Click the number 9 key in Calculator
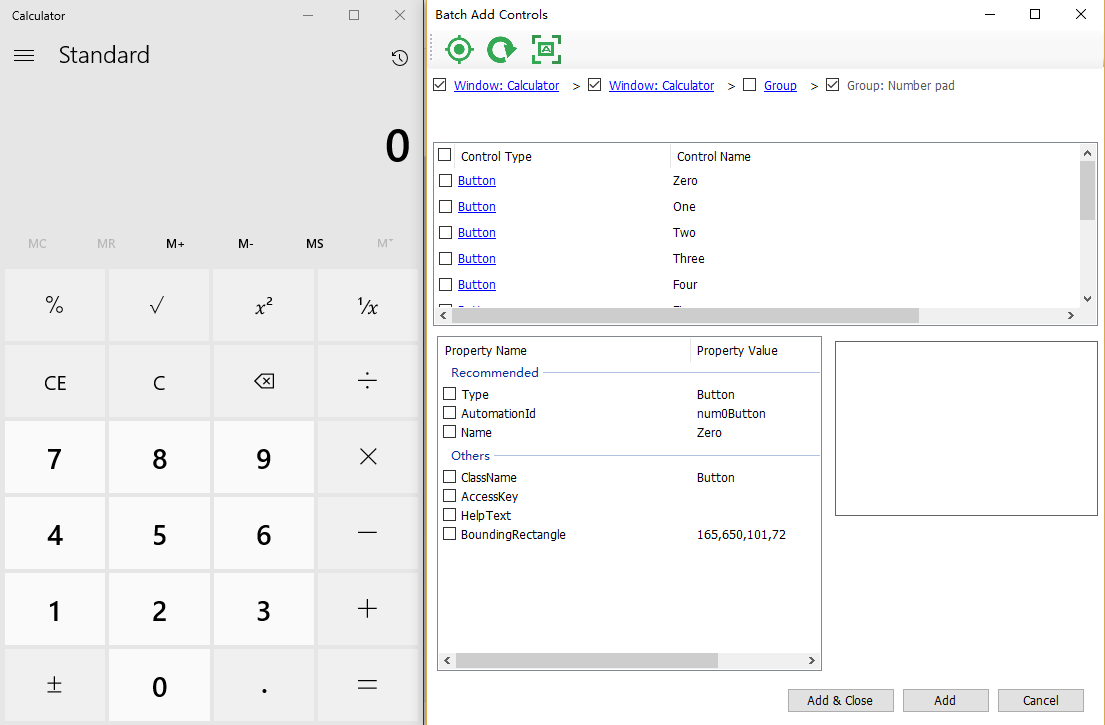This screenshot has width=1105, height=725. (x=264, y=457)
